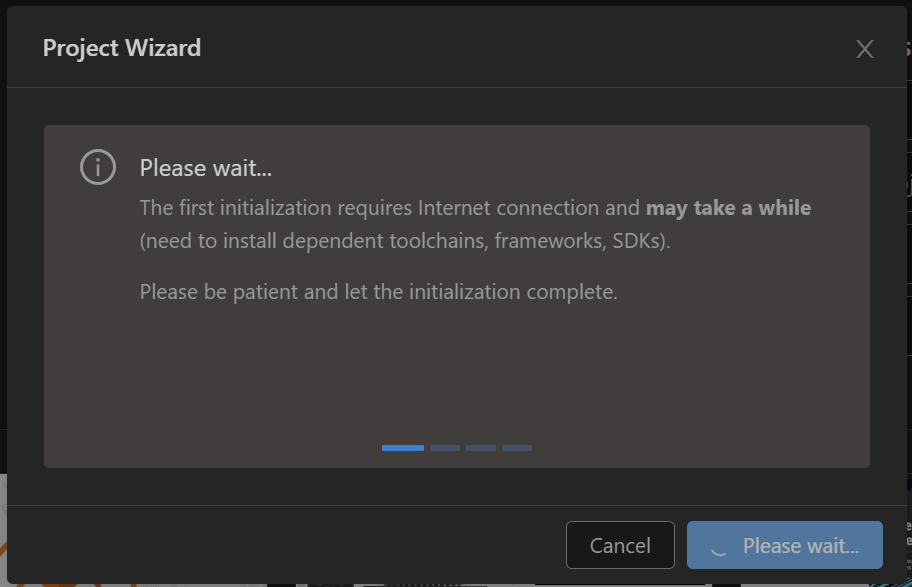The image size is (912, 587).
Task: Click the Please wait heading text
Action: (206, 168)
